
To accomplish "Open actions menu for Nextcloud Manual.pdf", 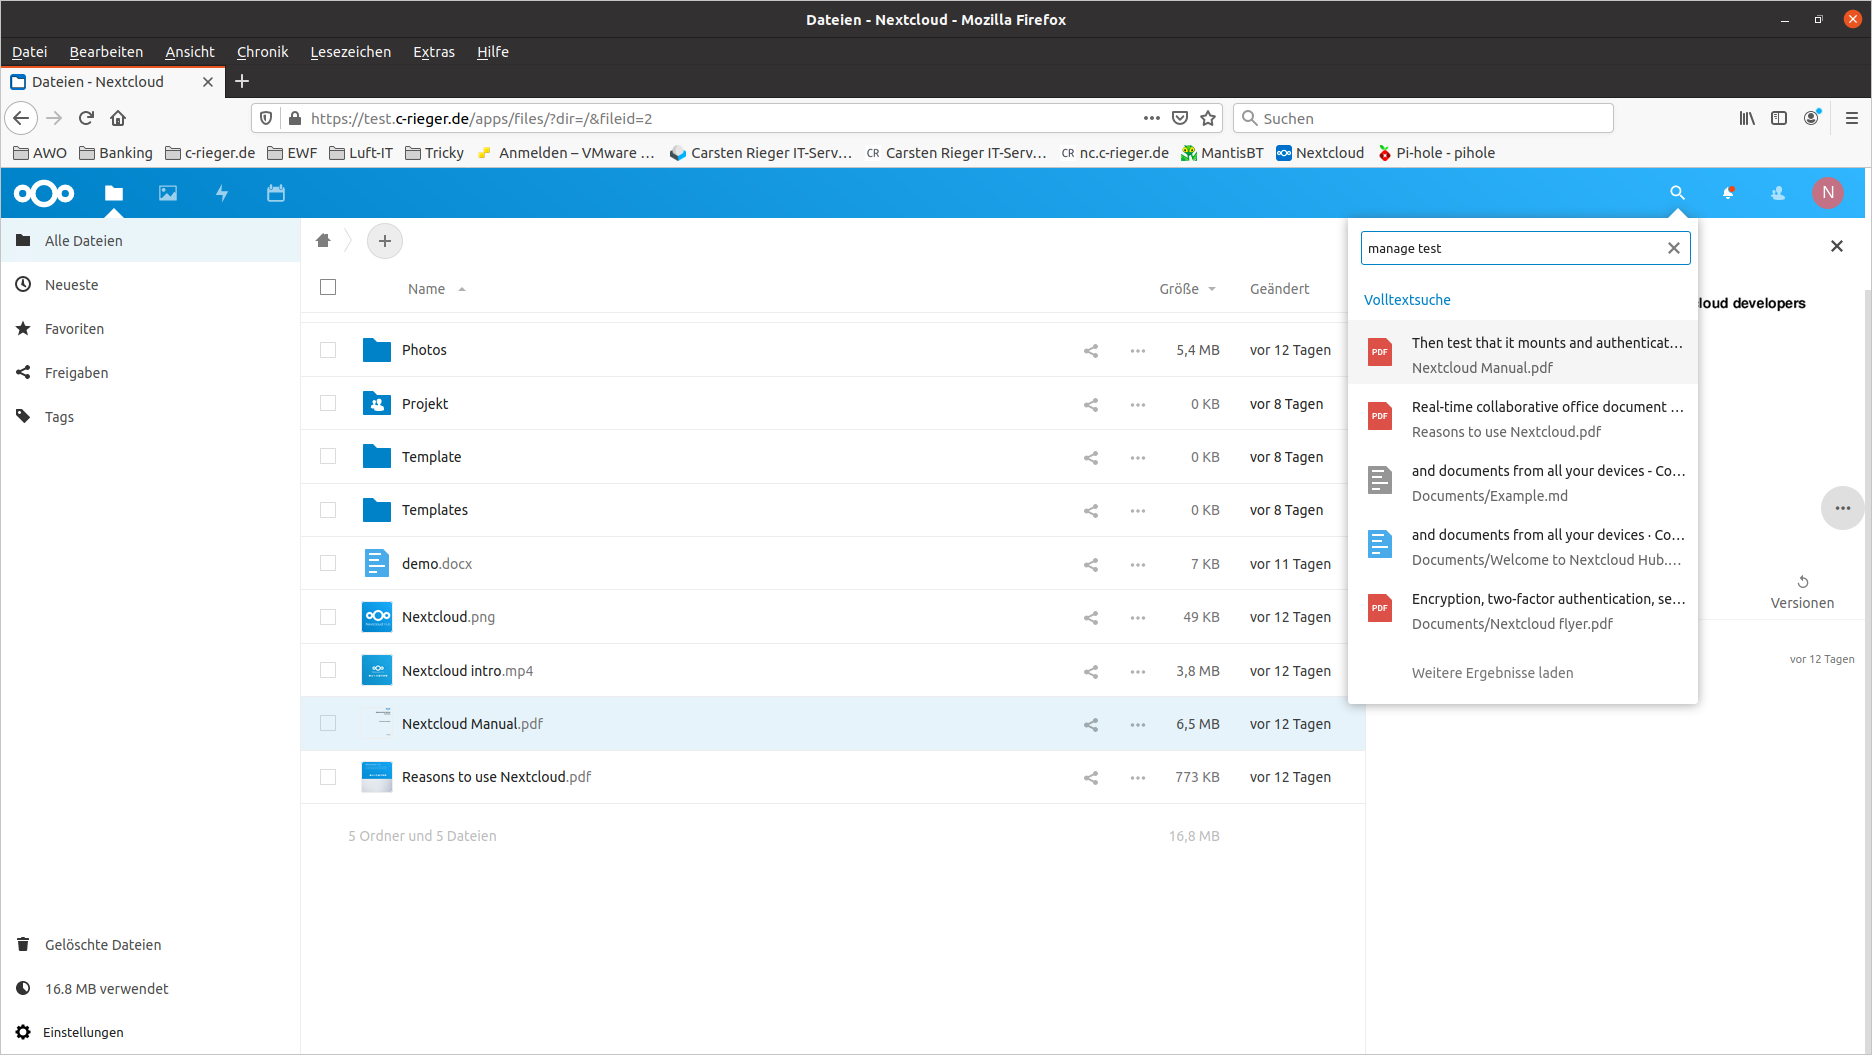I will coord(1138,725).
